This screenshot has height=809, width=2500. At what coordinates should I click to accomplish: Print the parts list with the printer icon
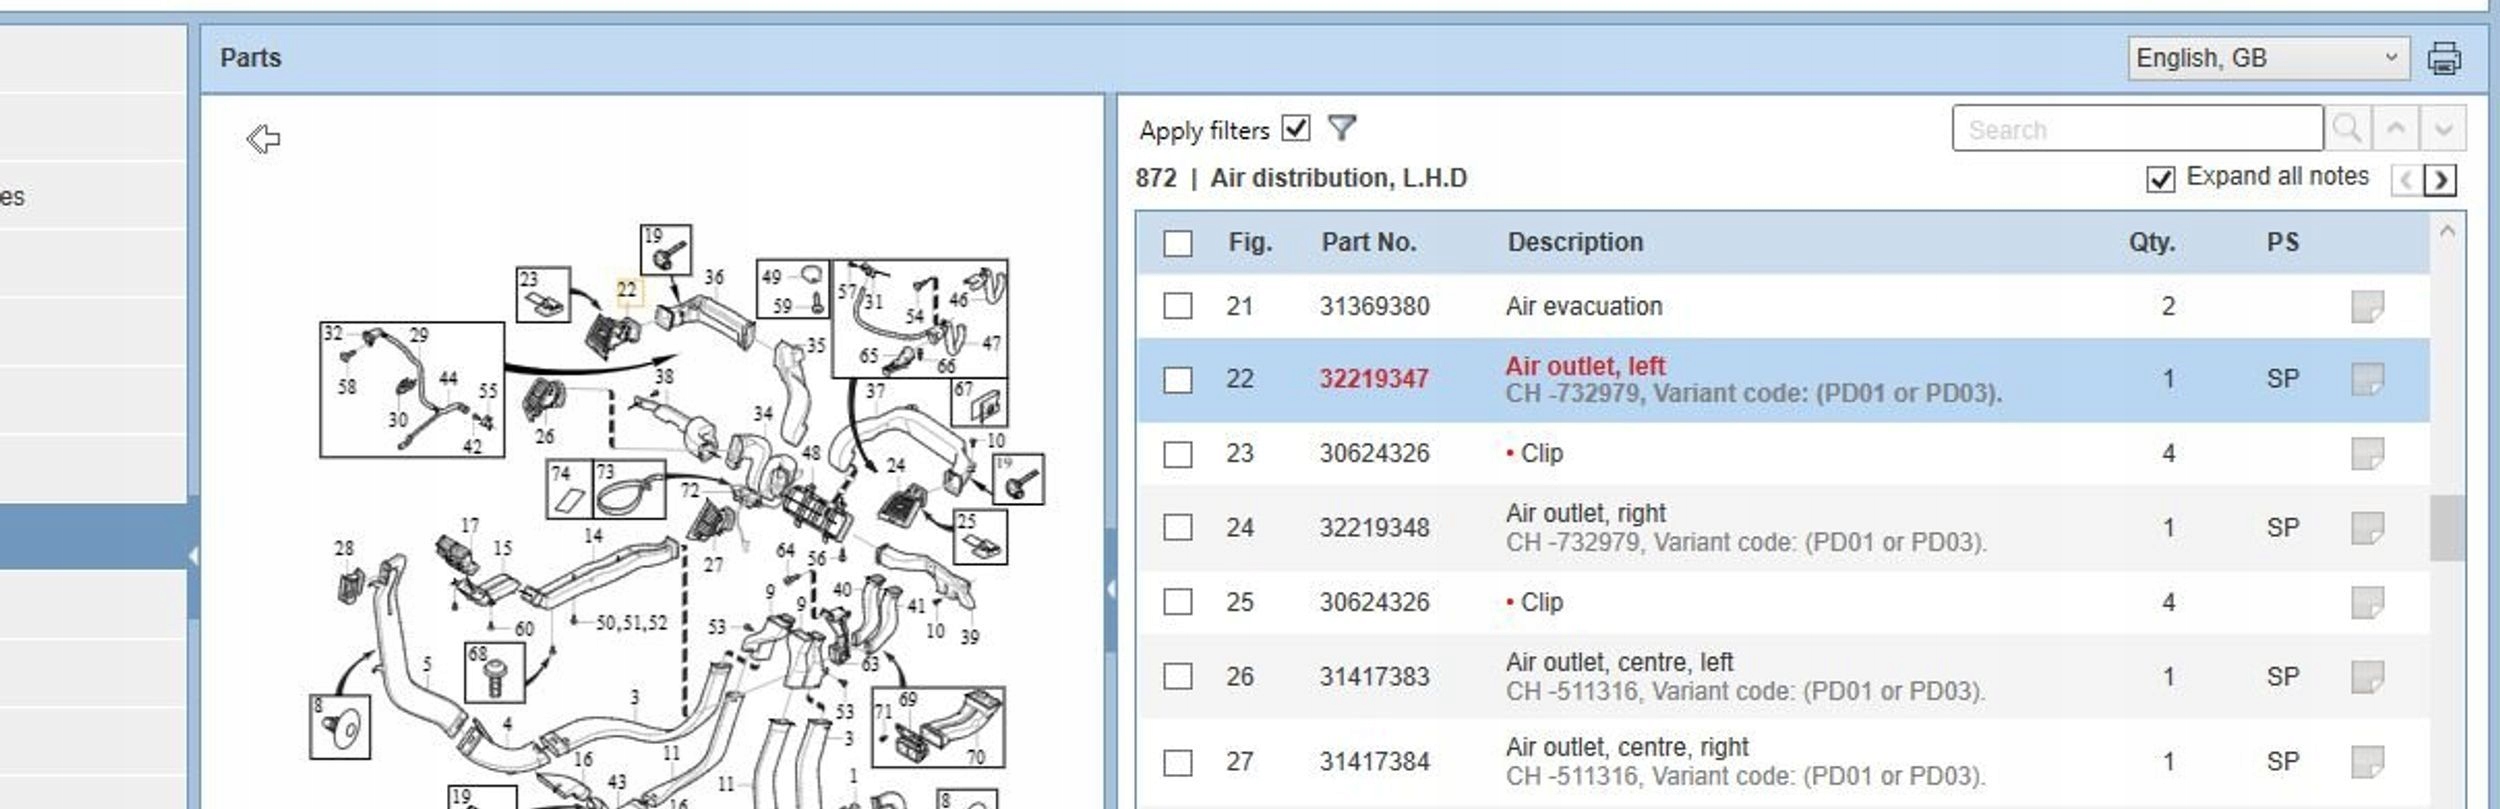tap(2444, 58)
